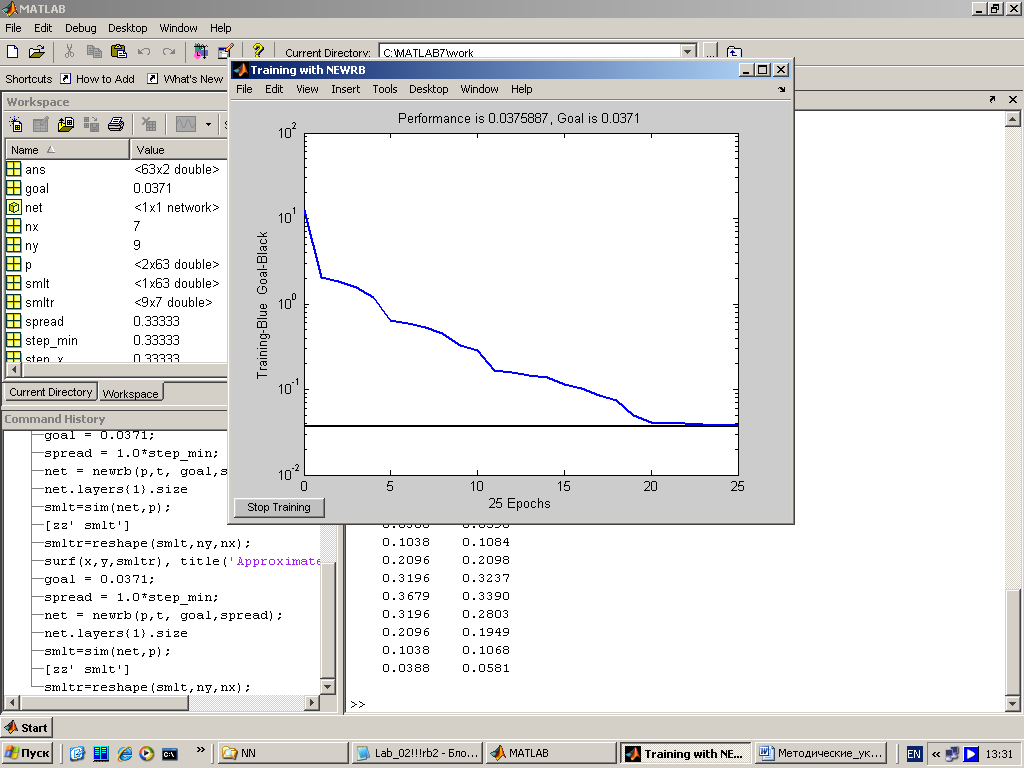Screen dimensions: 1024x768
Task: Open How to Add shortcut
Action: tap(97, 79)
